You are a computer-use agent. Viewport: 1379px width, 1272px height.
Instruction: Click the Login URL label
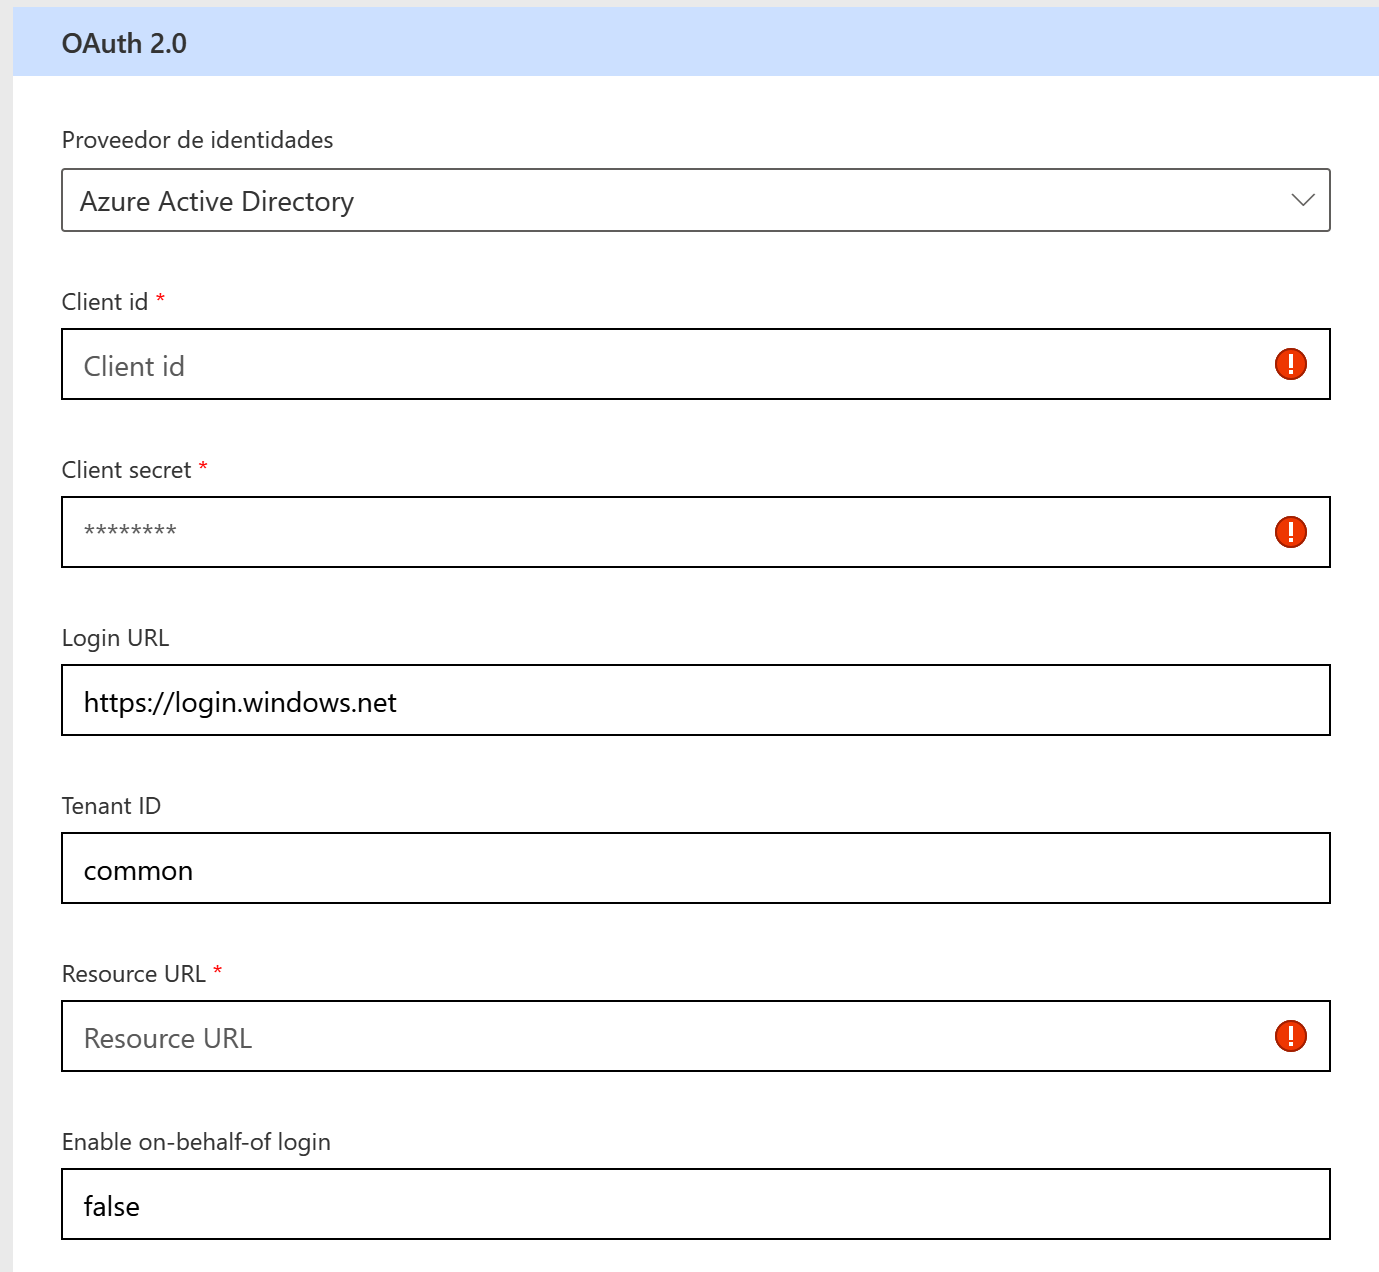pyautogui.click(x=115, y=638)
